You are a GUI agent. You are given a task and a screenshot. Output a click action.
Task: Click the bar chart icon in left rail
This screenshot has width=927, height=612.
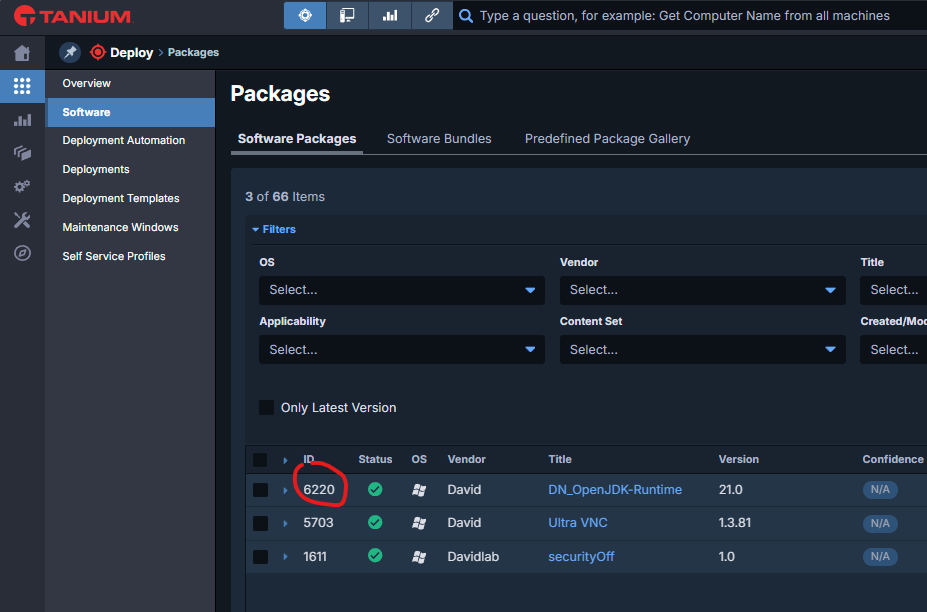tap(22, 120)
